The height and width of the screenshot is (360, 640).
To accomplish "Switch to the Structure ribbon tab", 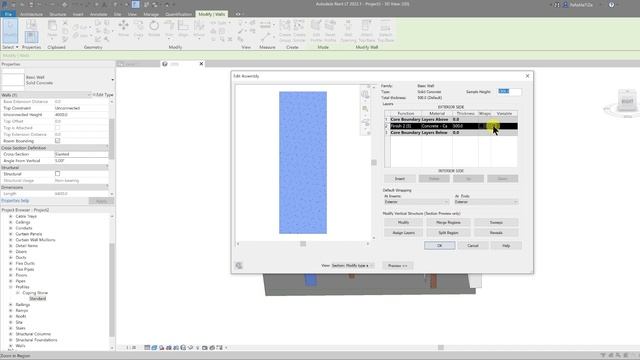I will click(58, 14).
